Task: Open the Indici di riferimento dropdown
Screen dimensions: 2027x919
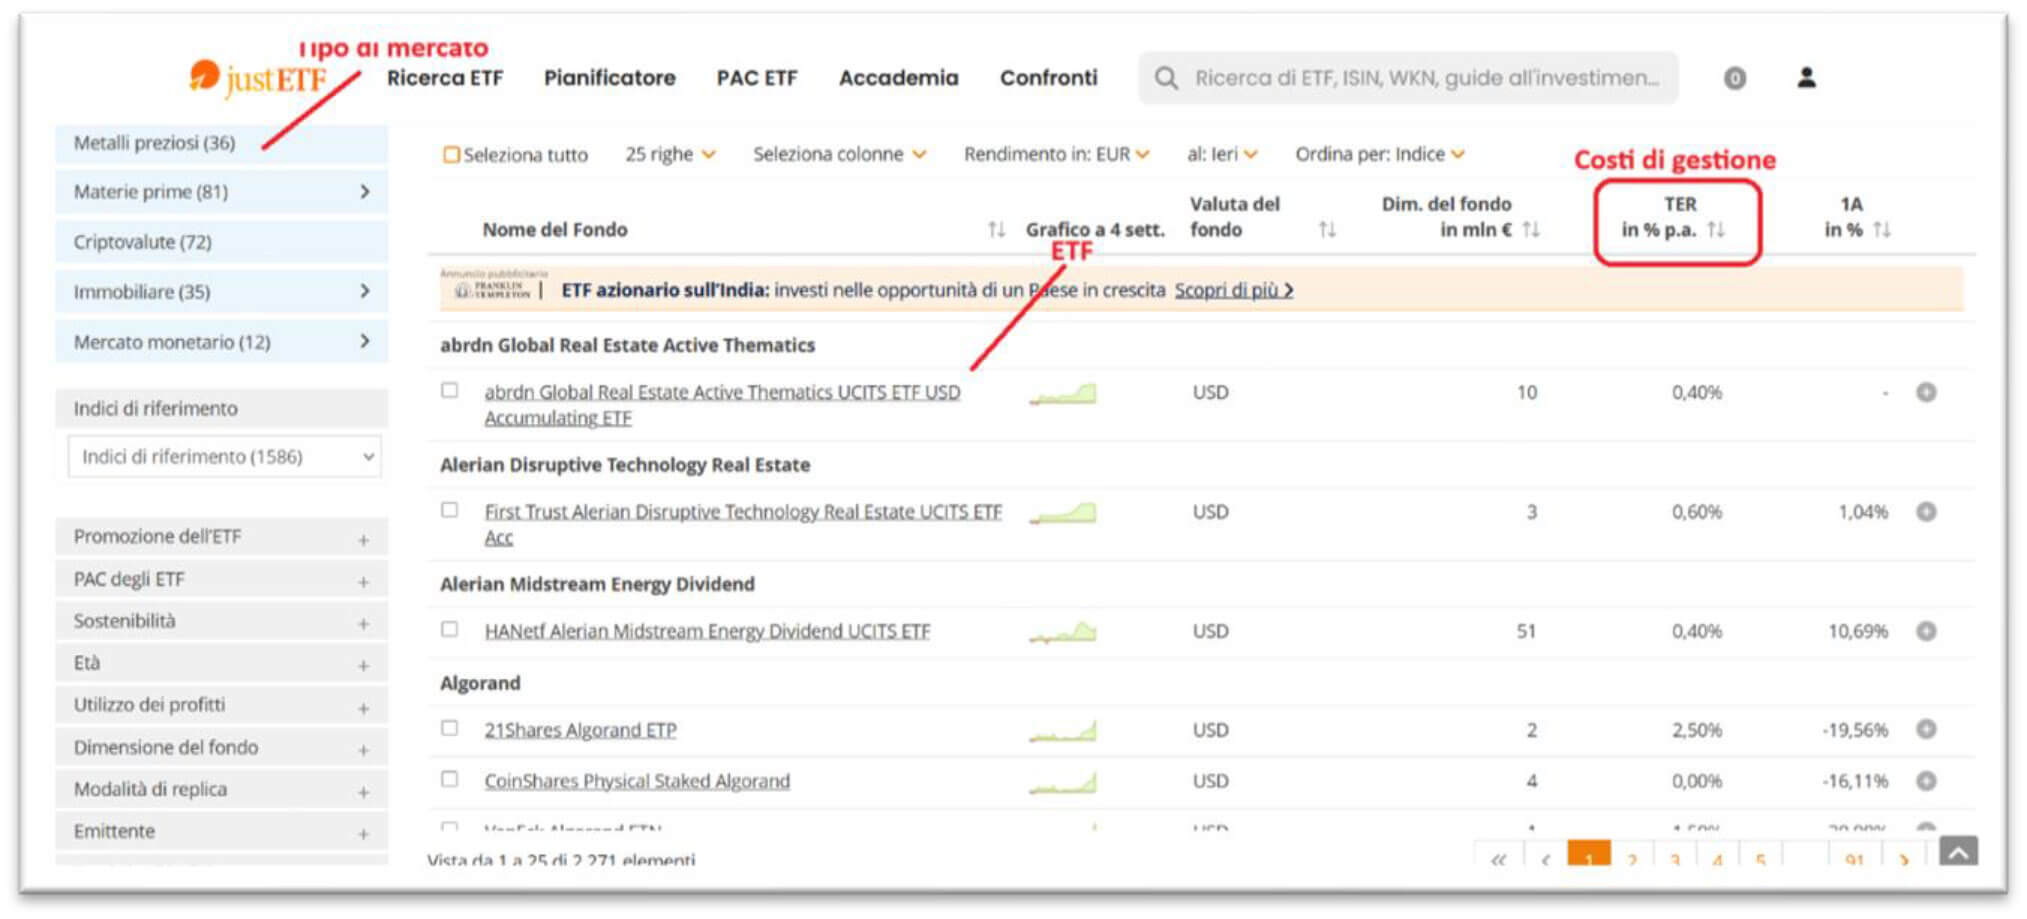Action: click(224, 457)
